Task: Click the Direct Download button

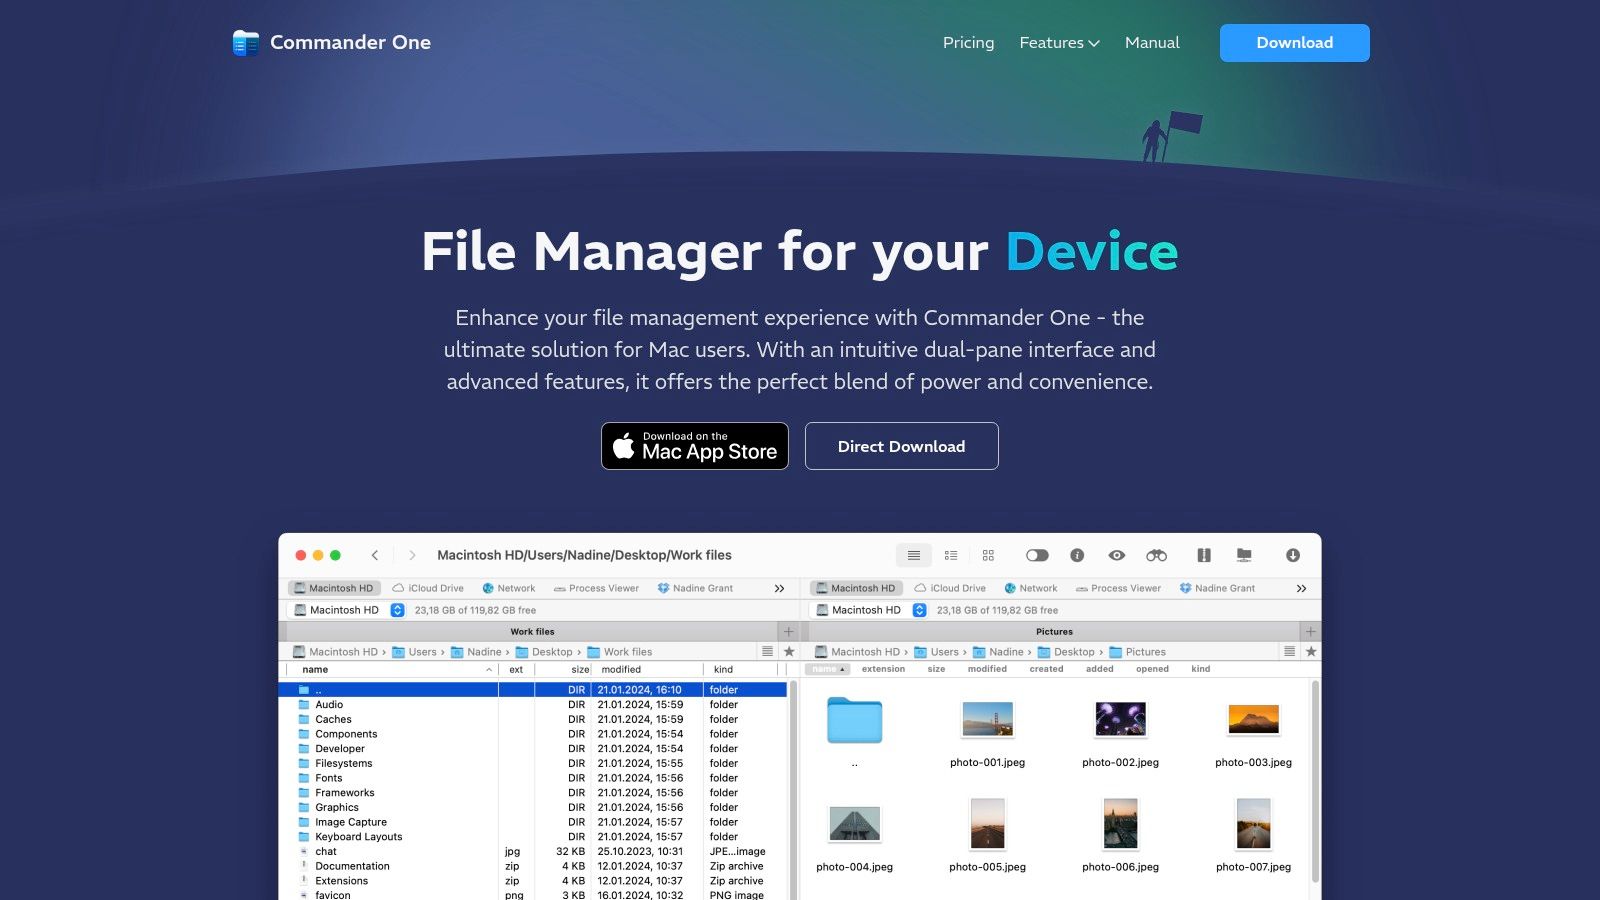Action: tap(901, 446)
